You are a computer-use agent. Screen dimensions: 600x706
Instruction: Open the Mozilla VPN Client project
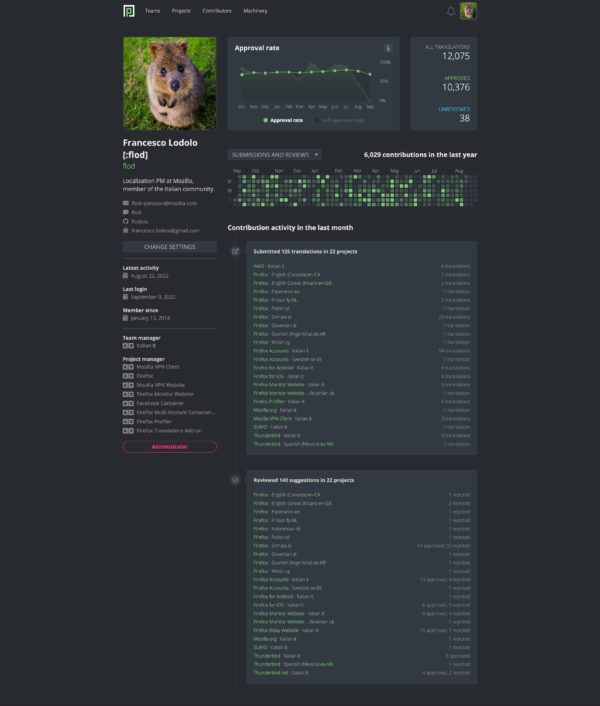coord(158,367)
